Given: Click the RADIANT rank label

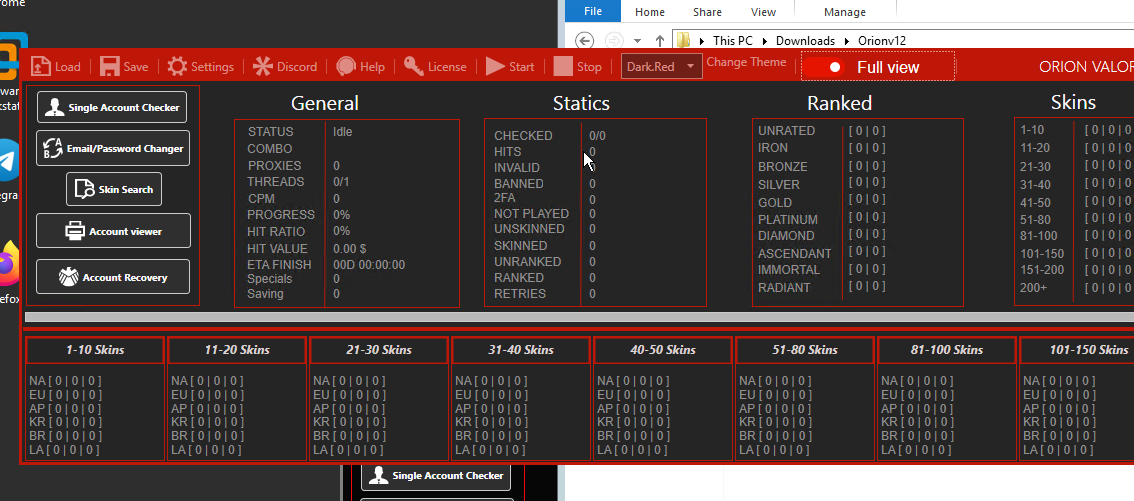Looking at the screenshot, I should coord(784,288).
